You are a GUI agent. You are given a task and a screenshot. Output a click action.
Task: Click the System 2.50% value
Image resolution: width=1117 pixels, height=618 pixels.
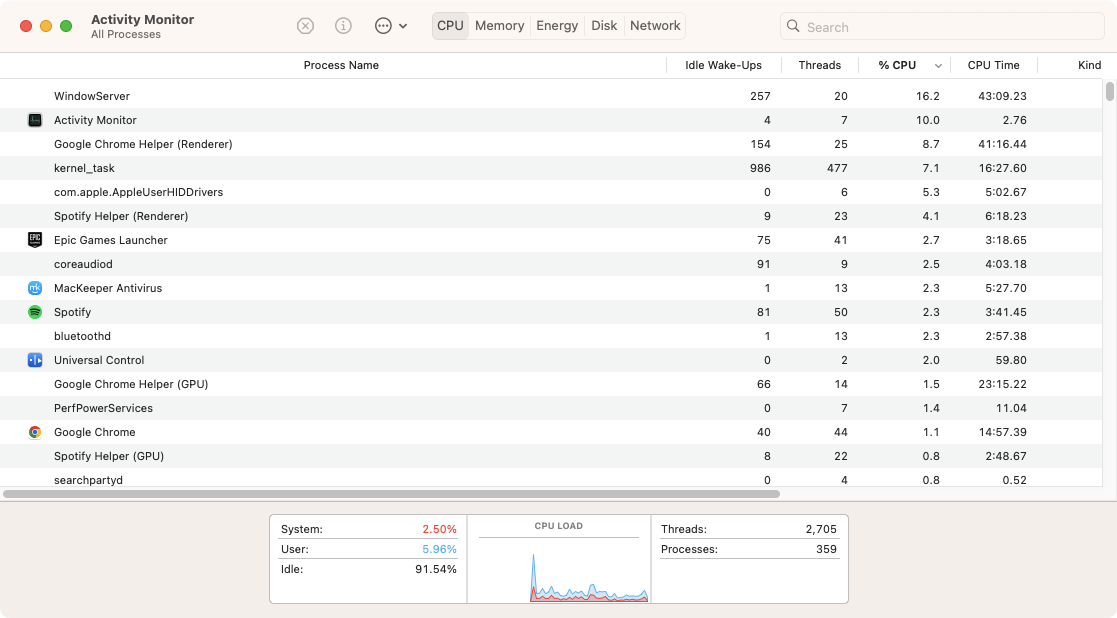[440, 529]
